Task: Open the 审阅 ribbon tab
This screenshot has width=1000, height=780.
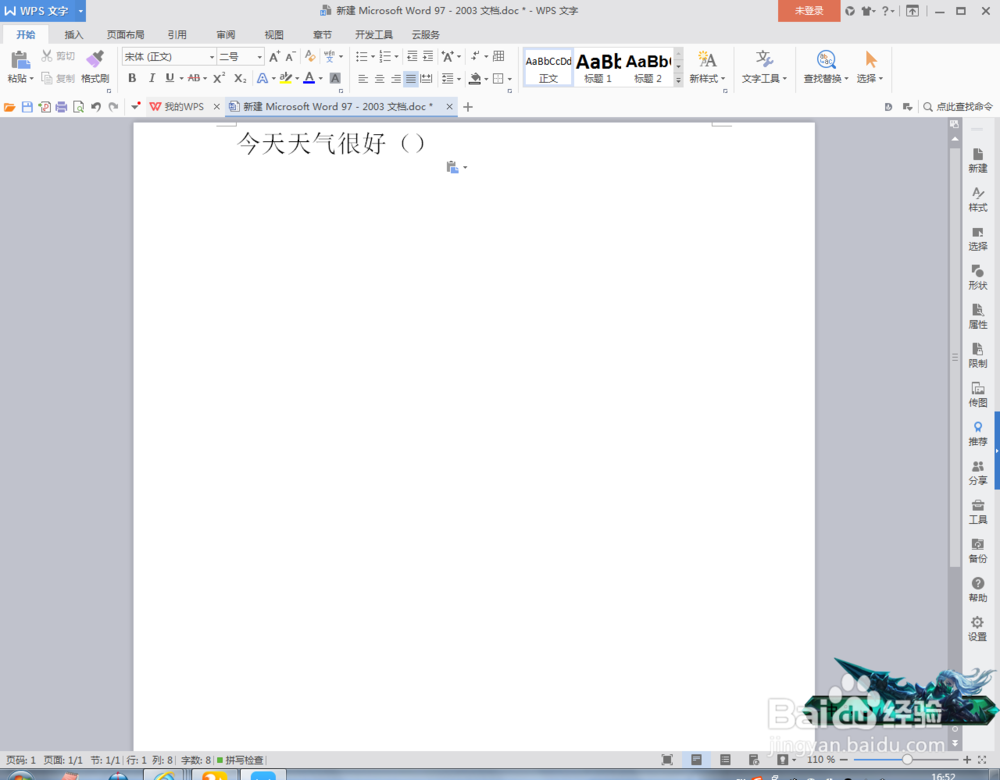Action: click(225, 33)
